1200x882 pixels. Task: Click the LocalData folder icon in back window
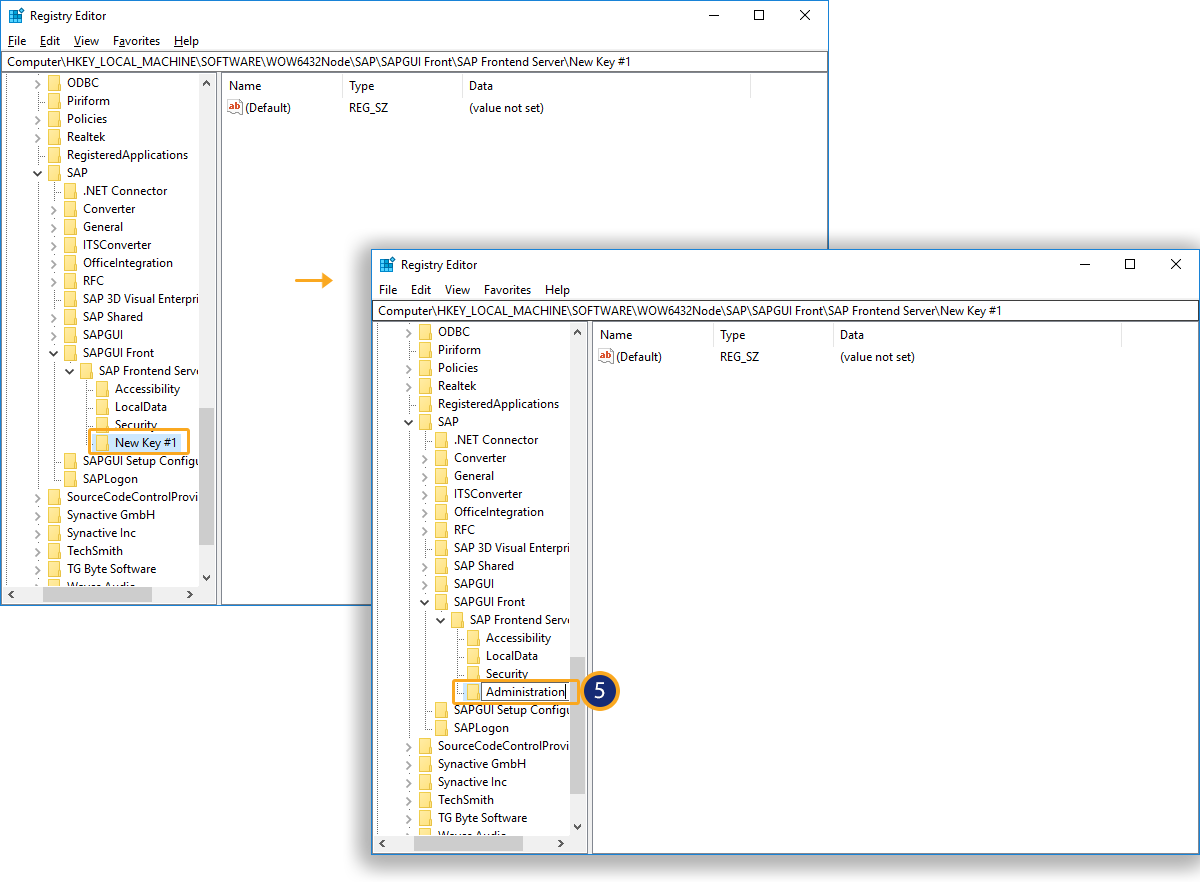pos(101,407)
